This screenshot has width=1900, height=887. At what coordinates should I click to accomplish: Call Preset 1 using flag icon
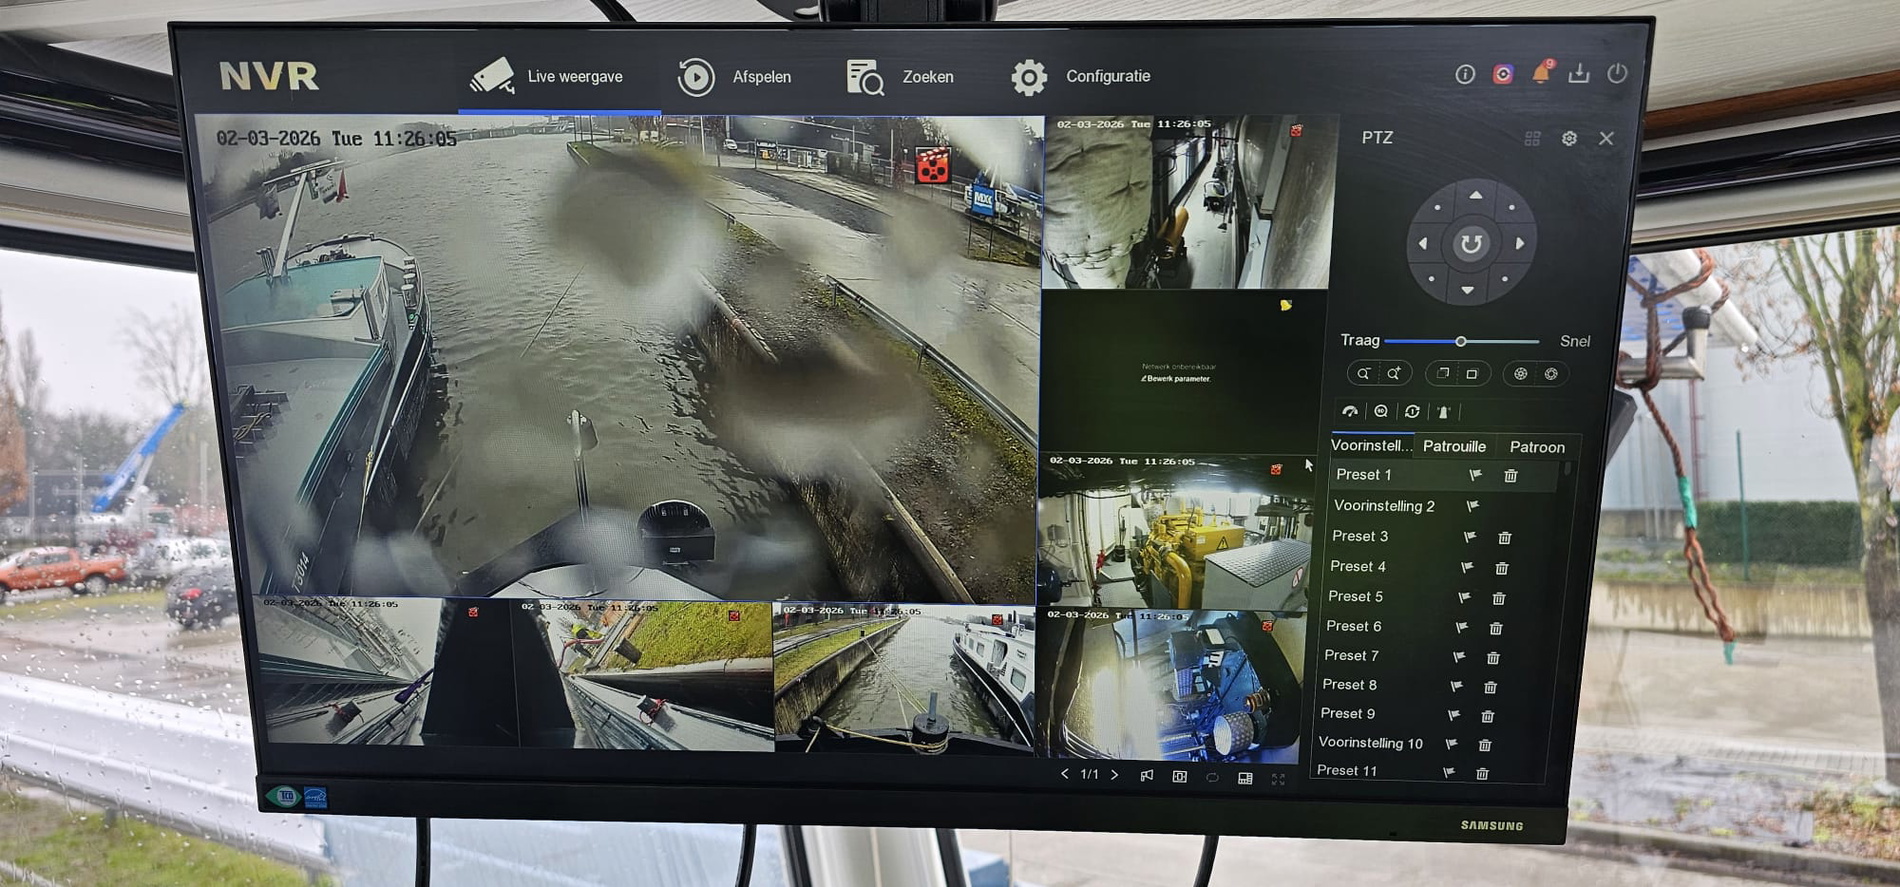[x=1475, y=475]
